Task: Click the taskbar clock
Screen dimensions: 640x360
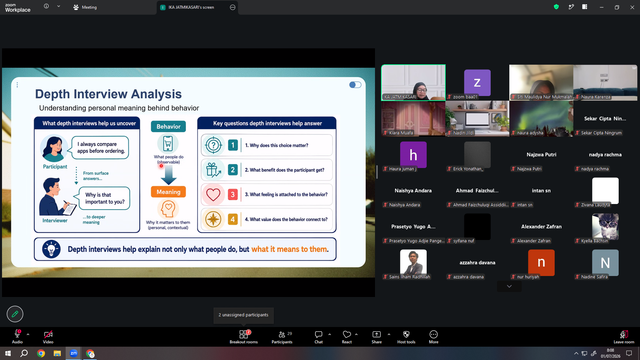Action: (x=611, y=353)
